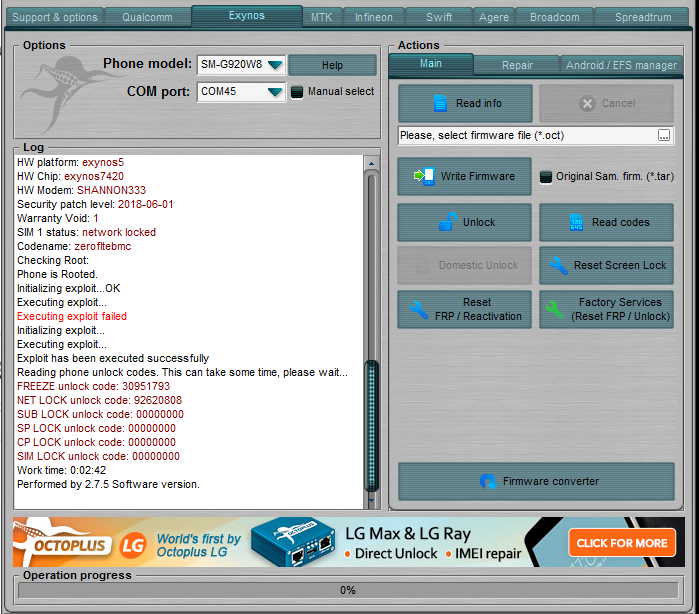Click the 'Codename: zerofltebmc' log line

74,246
